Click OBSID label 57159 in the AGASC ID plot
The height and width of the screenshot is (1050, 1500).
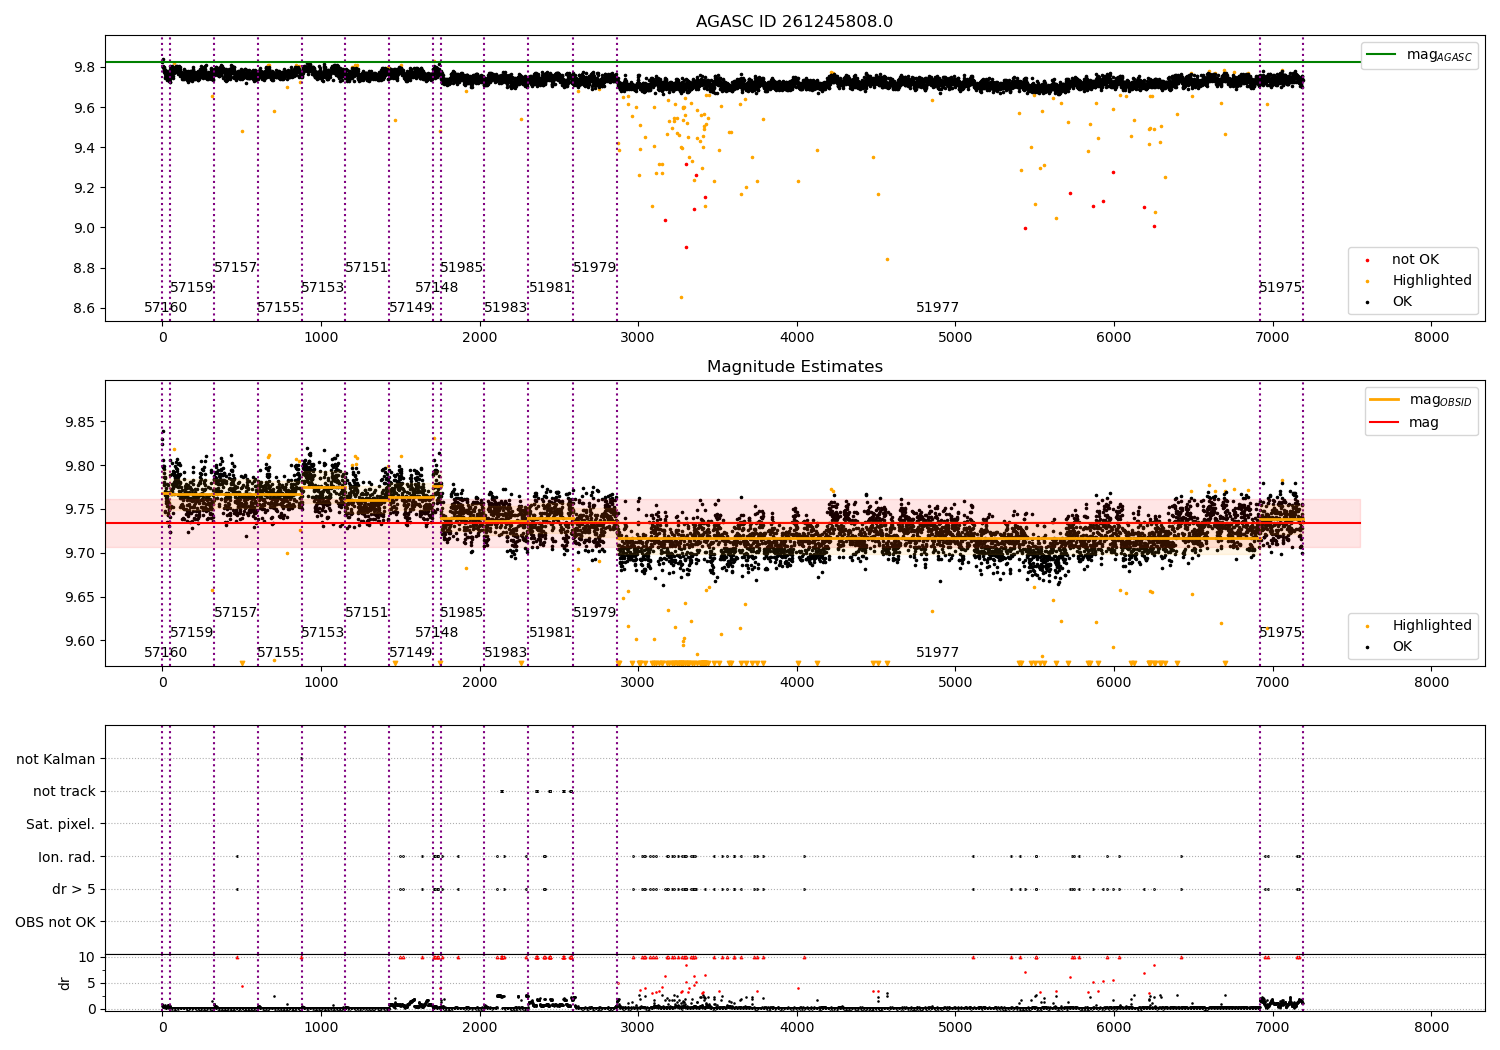[x=191, y=288]
